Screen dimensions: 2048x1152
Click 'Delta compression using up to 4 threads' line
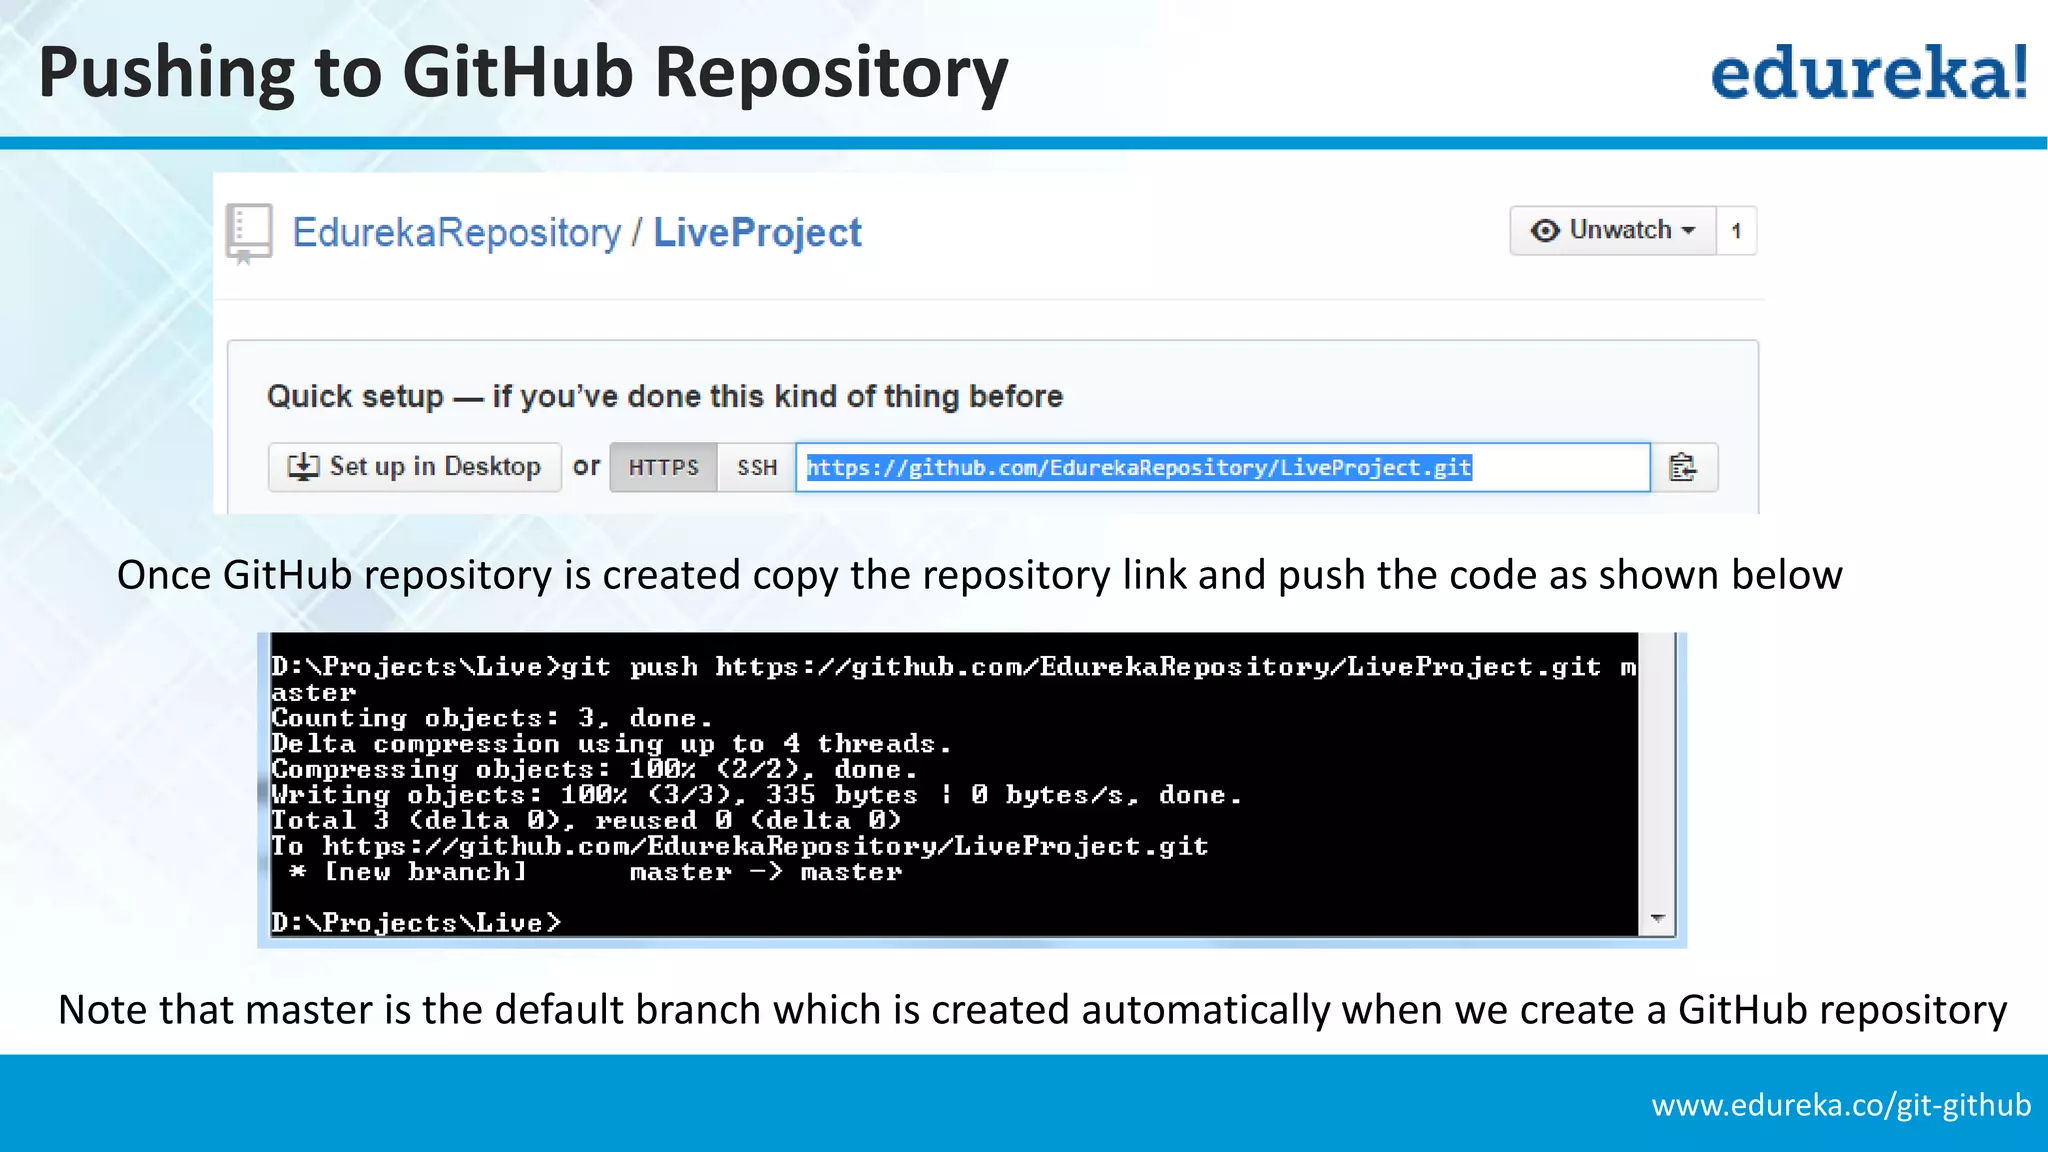pyautogui.click(x=611, y=744)
